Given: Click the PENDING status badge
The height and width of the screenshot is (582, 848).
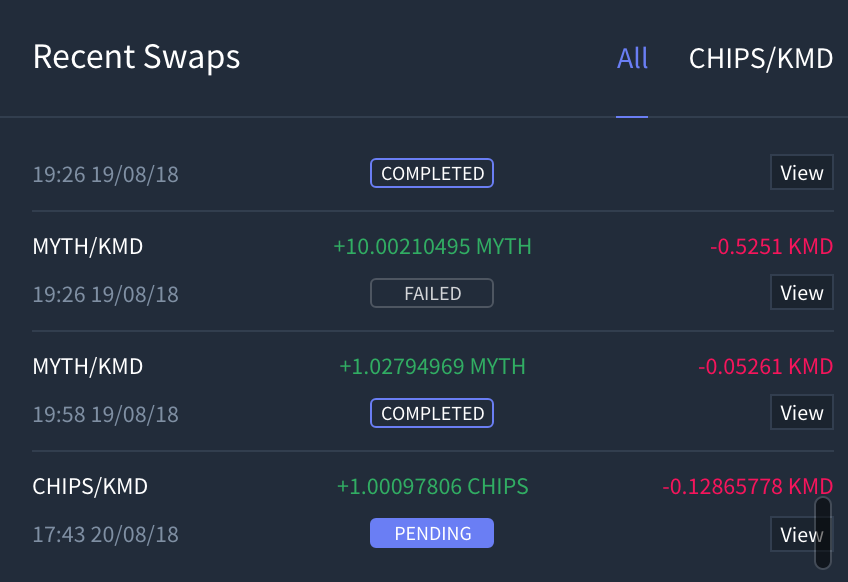Looking at the screenshot, I should click(431, 533).
